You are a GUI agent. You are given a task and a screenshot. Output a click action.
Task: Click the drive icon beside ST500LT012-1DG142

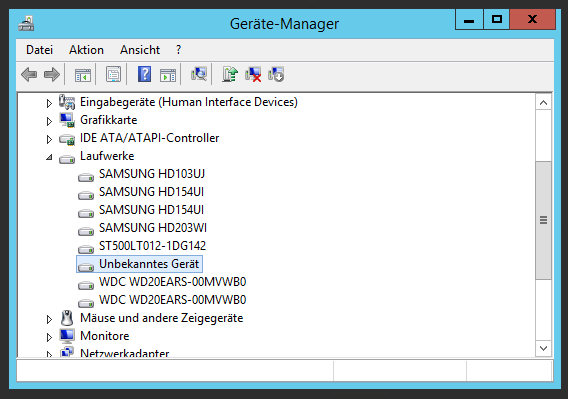[x=86, y=249]
